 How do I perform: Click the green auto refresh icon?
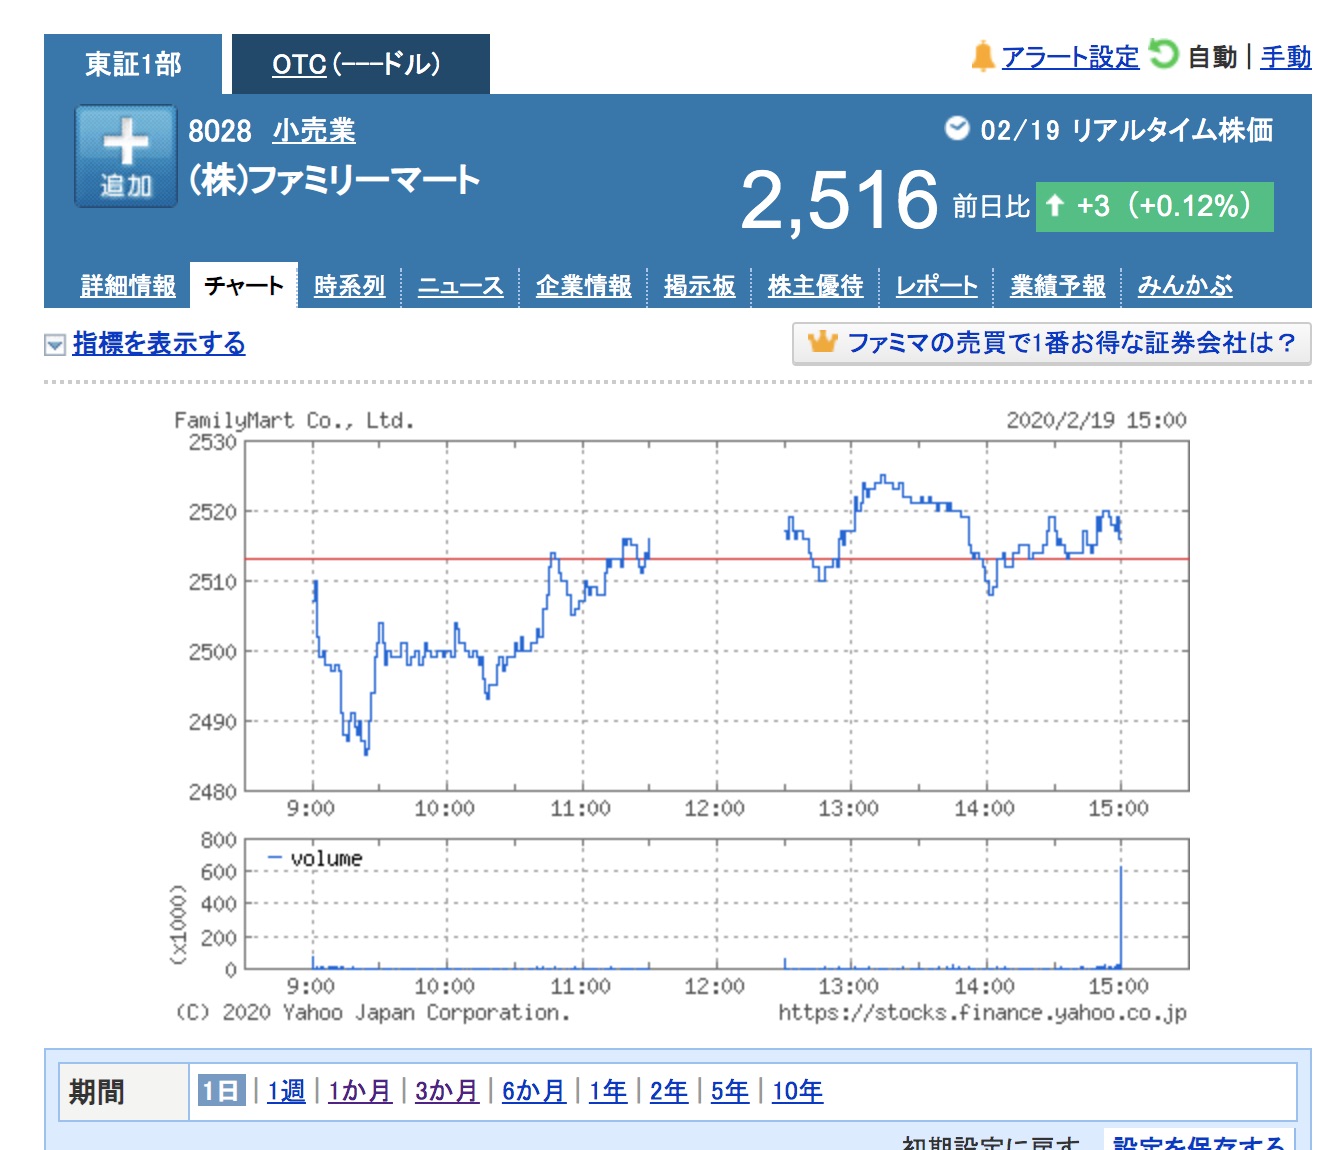(x=1163, y=54)
